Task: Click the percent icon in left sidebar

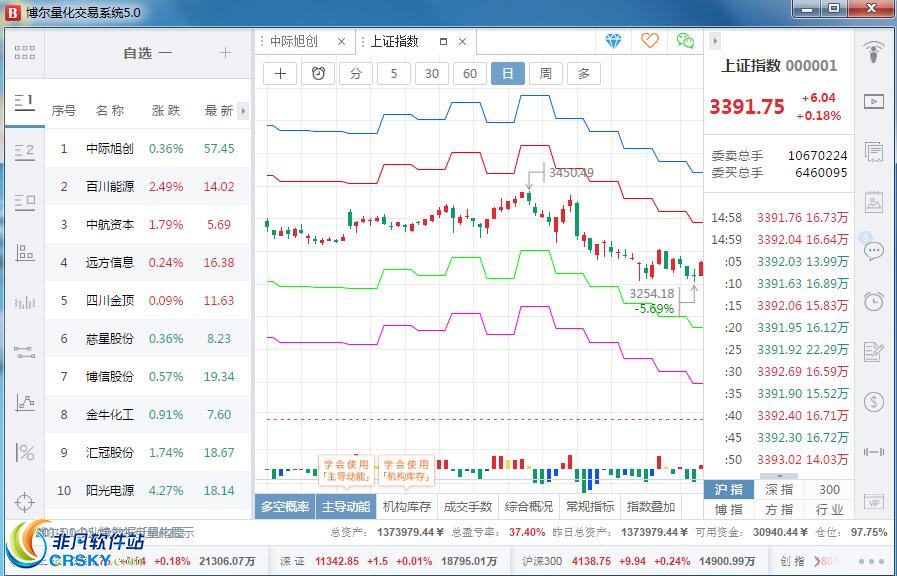Action: [25, 452]
